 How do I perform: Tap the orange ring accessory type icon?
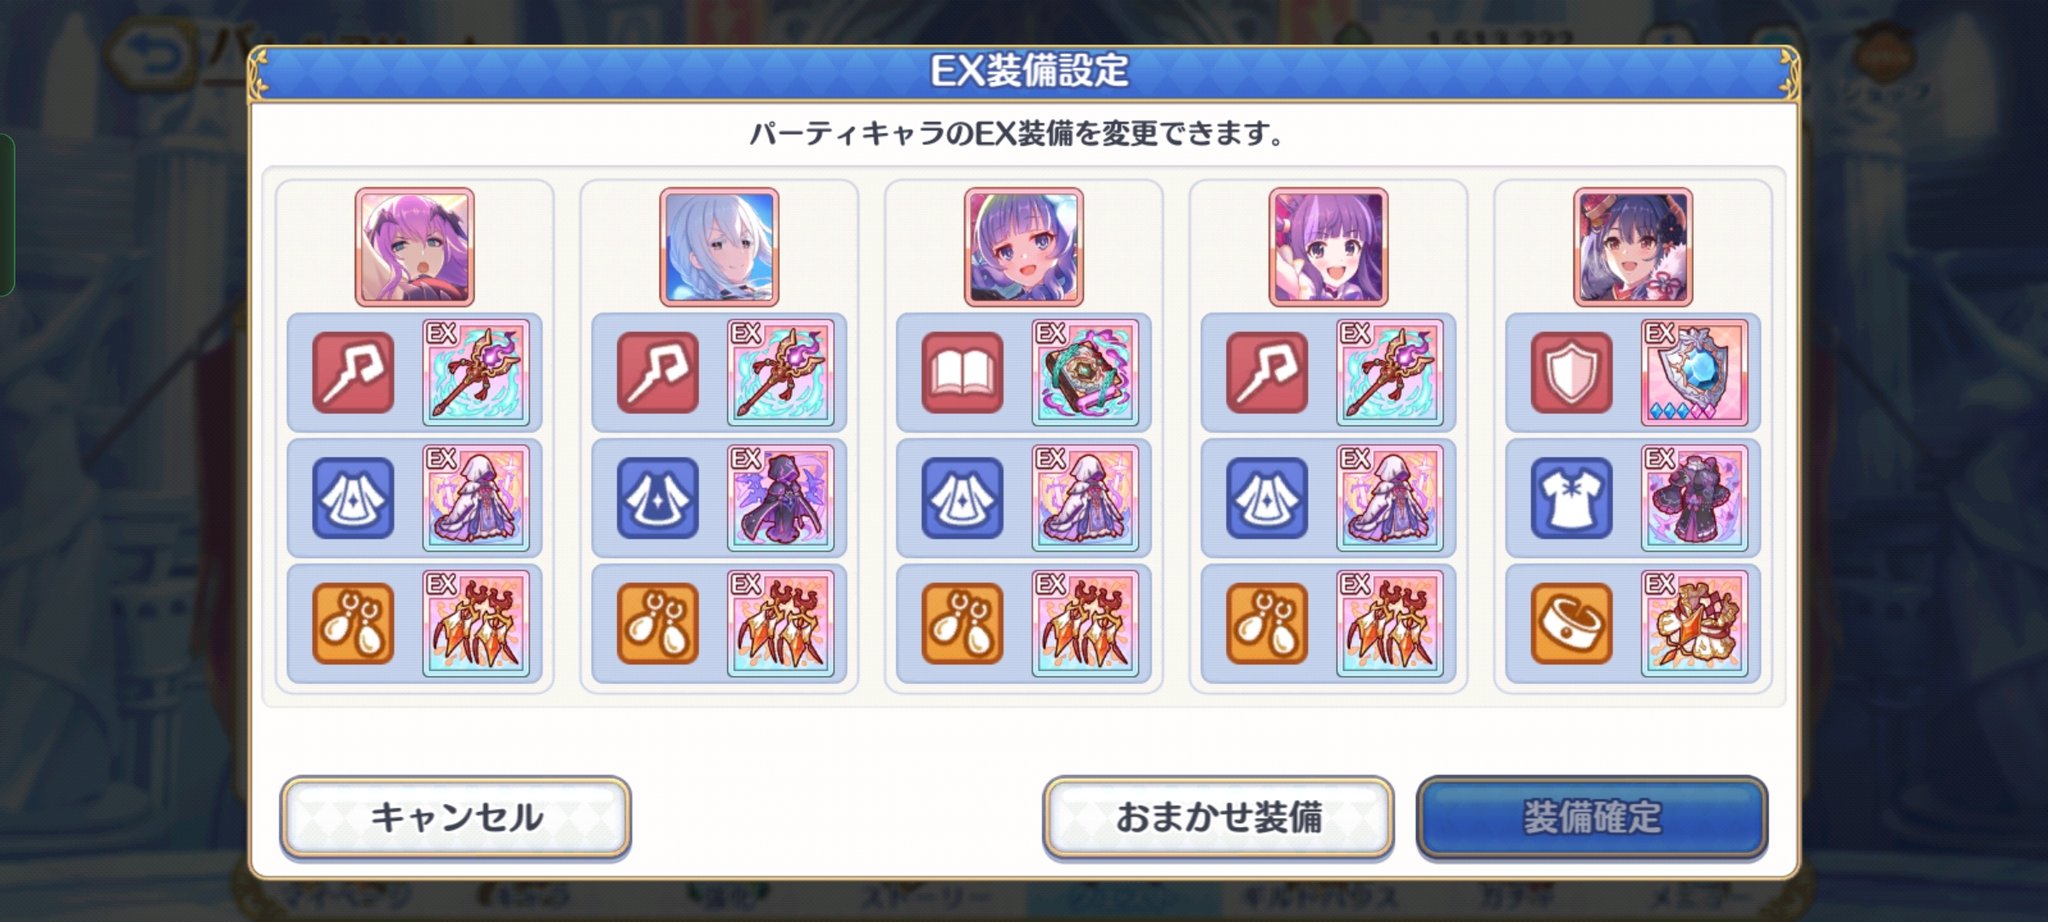pos(1571,624)
